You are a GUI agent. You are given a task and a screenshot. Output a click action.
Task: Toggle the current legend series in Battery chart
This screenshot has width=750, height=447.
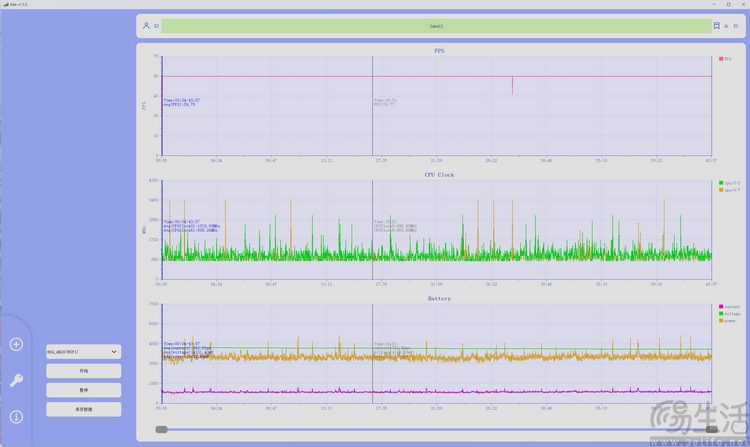[730, 307]
